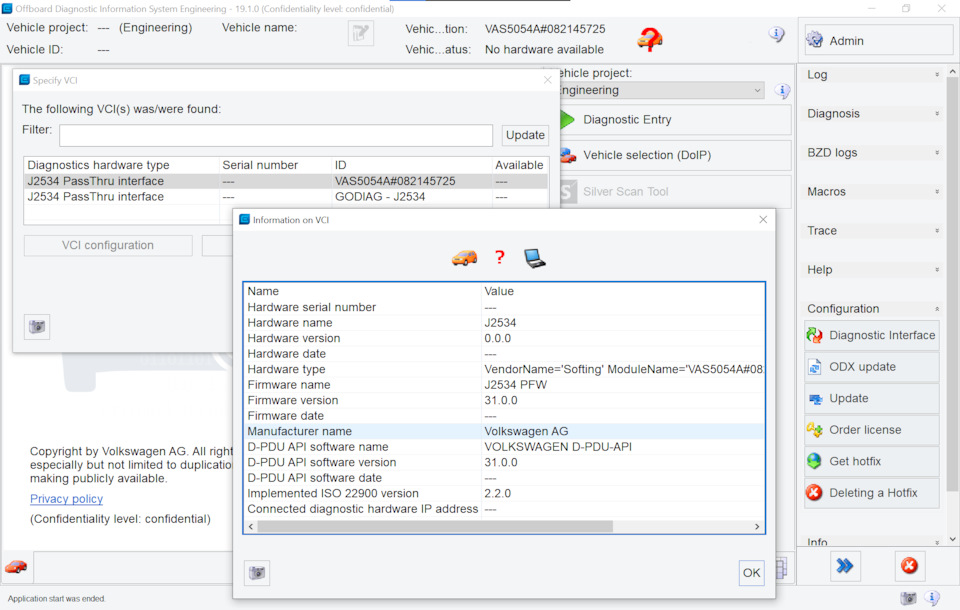Open the Privacy policy link
Image resolution: width=960 pixels, height=610 pixels.
click(x=66, y=499)
